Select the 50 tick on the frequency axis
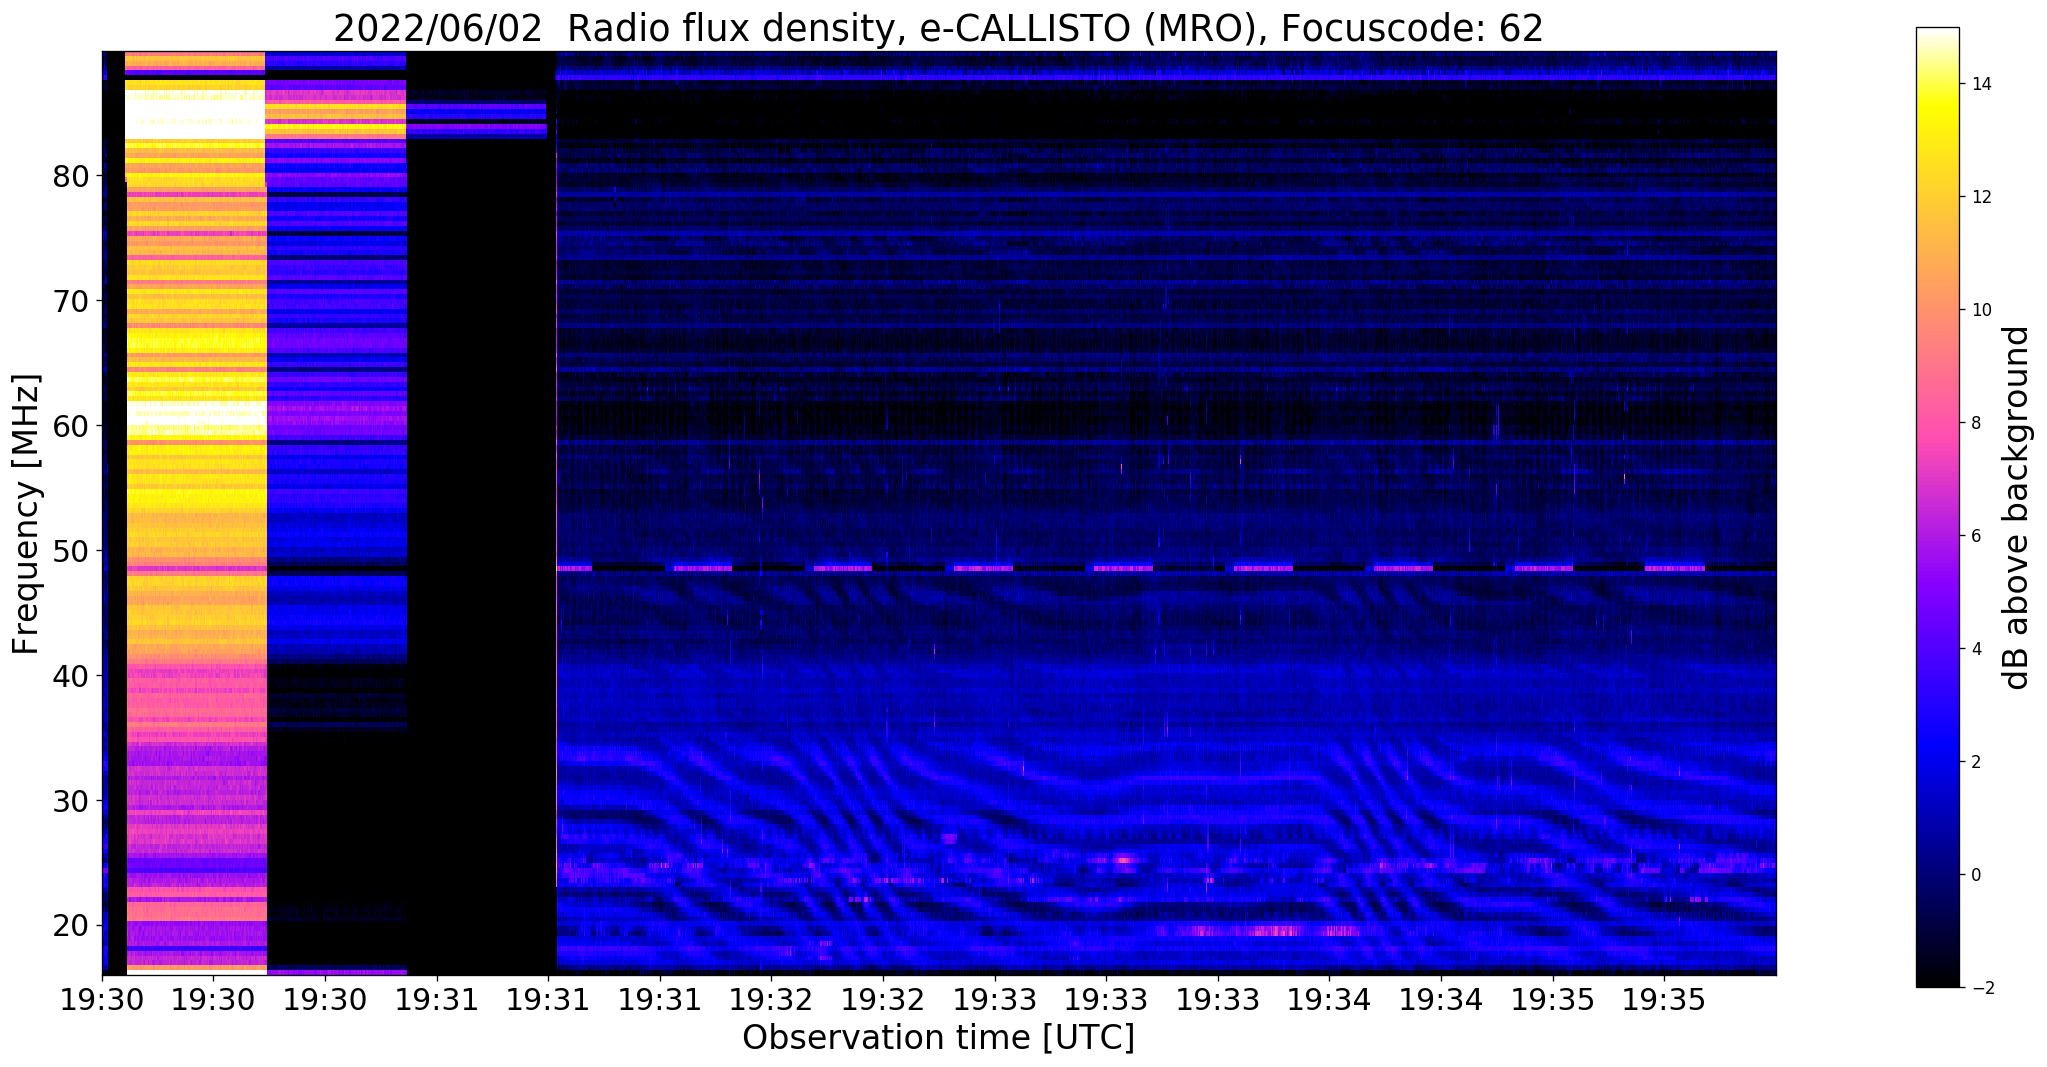Screen dimensions: 2047x1067 [71, 551]
